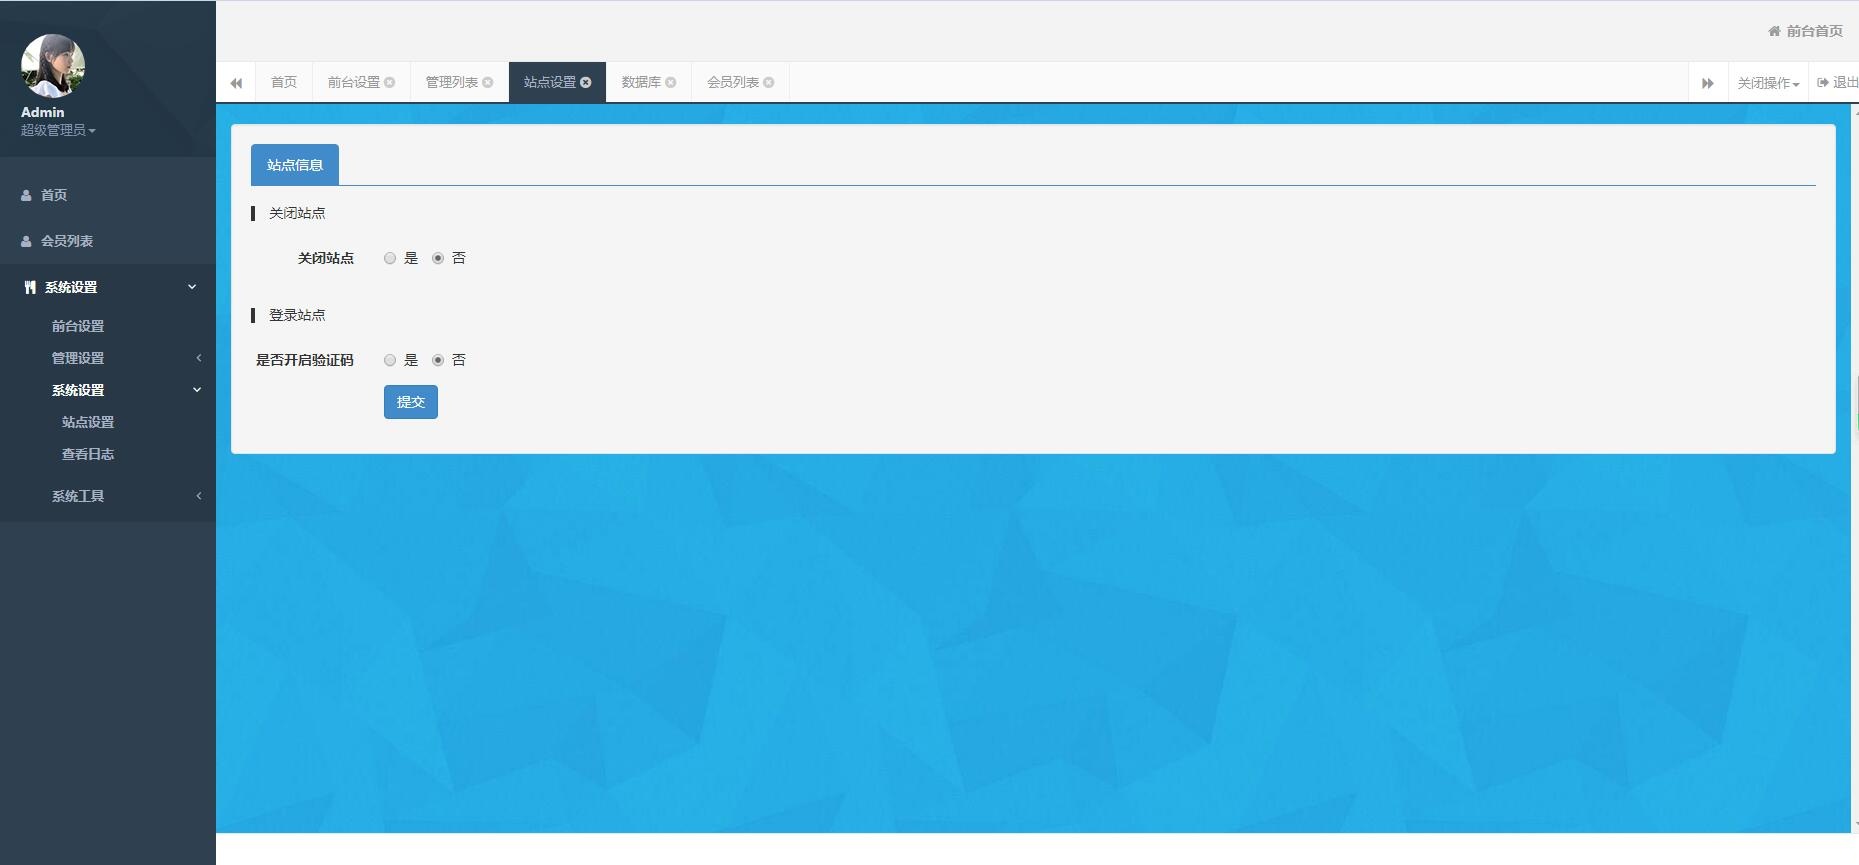Select 是 for 关闭站点

click(x=390, y=258)
